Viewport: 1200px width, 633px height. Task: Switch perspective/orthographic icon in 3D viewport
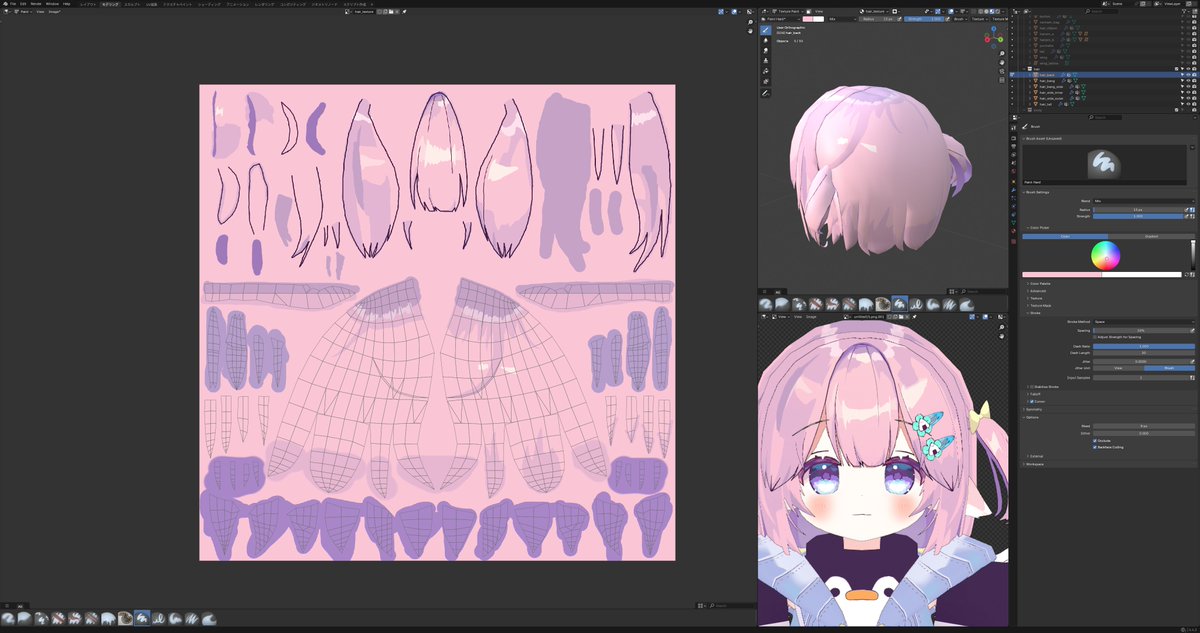point(1002,80)
